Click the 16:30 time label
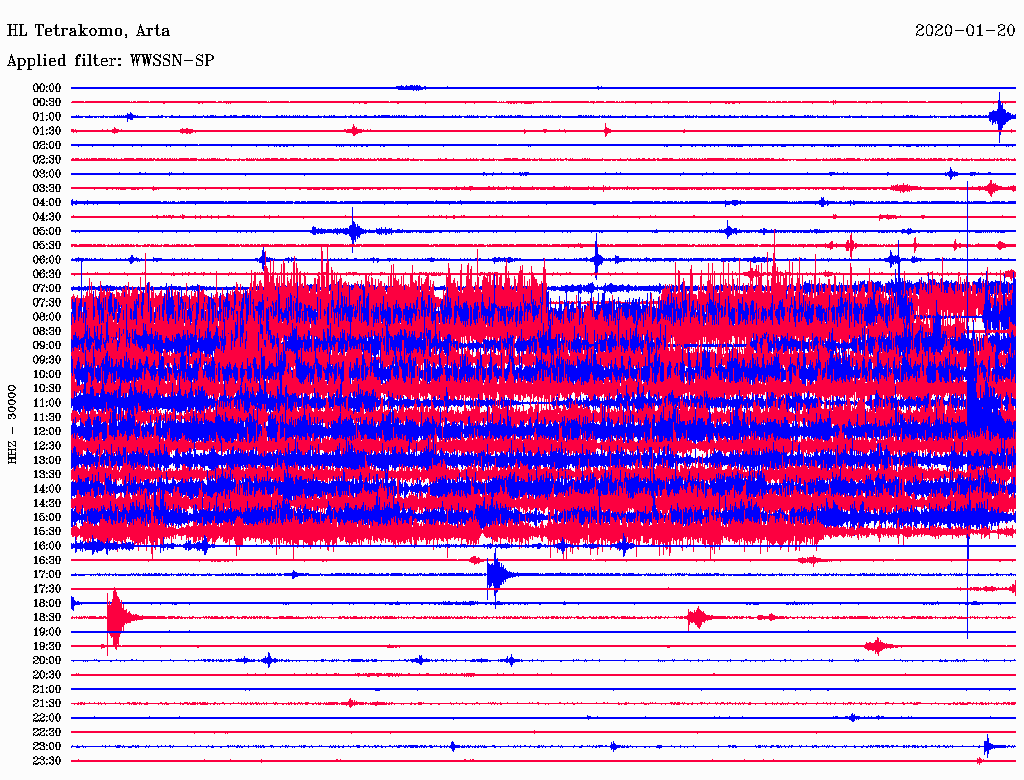1024x780 pixels. [47, 561]
